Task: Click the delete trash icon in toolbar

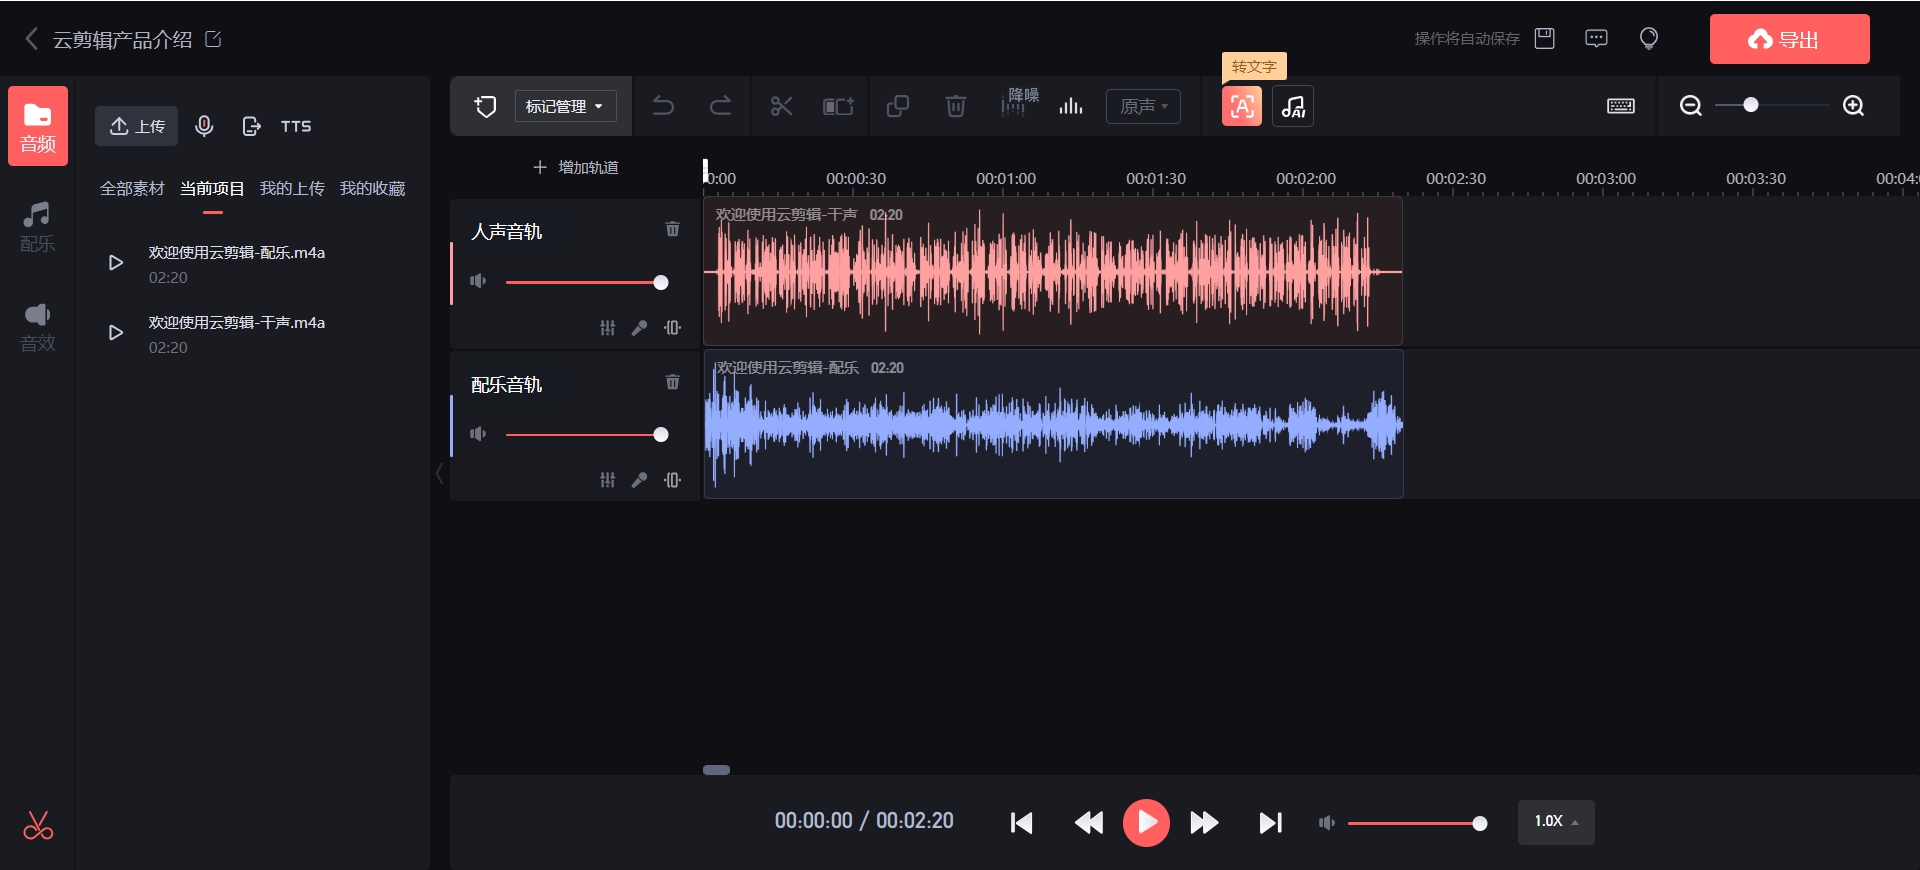Action: click(955, 106)
